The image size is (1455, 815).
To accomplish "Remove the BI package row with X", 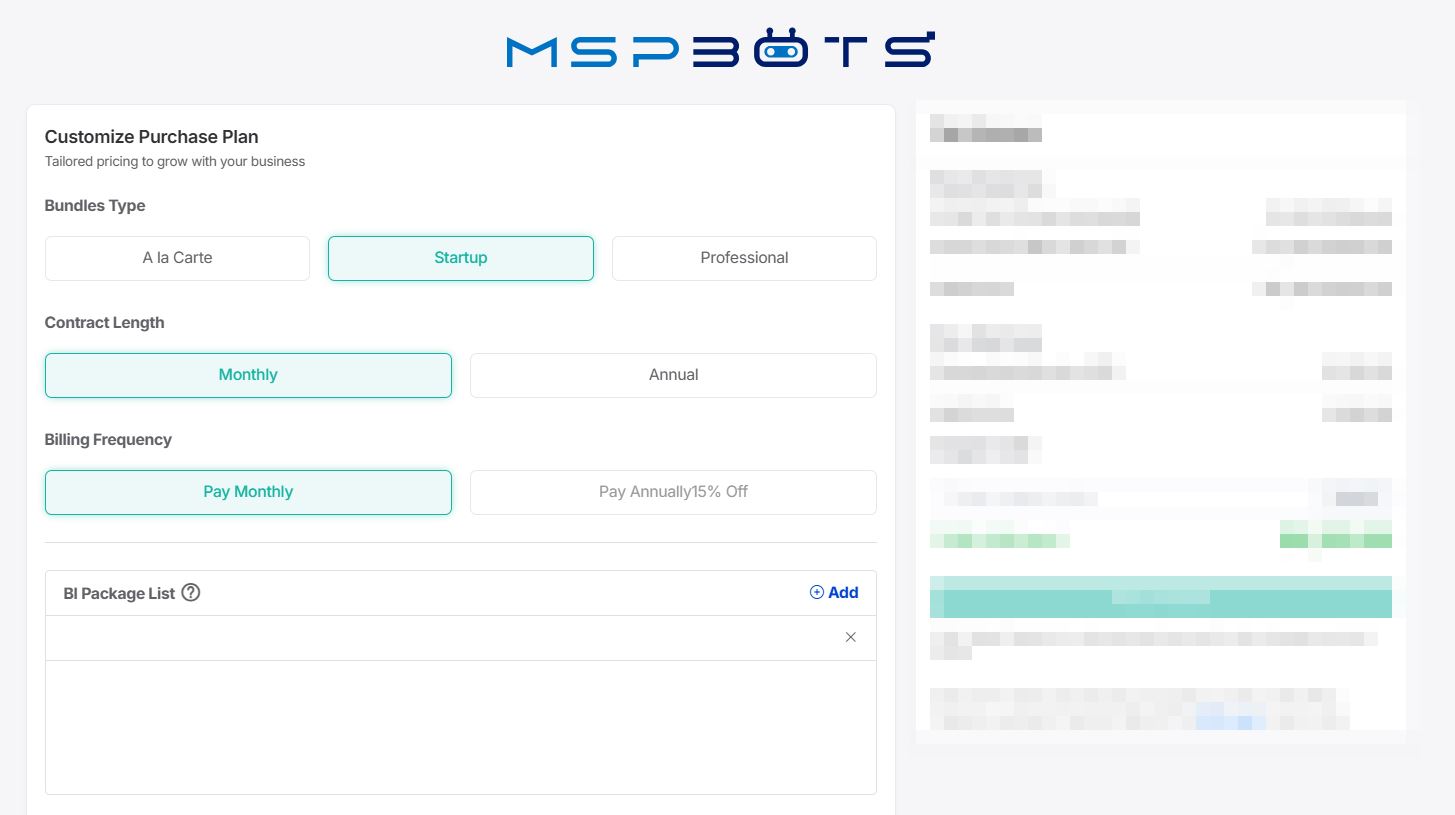I will pyautogui.click(x=851, y=637).
